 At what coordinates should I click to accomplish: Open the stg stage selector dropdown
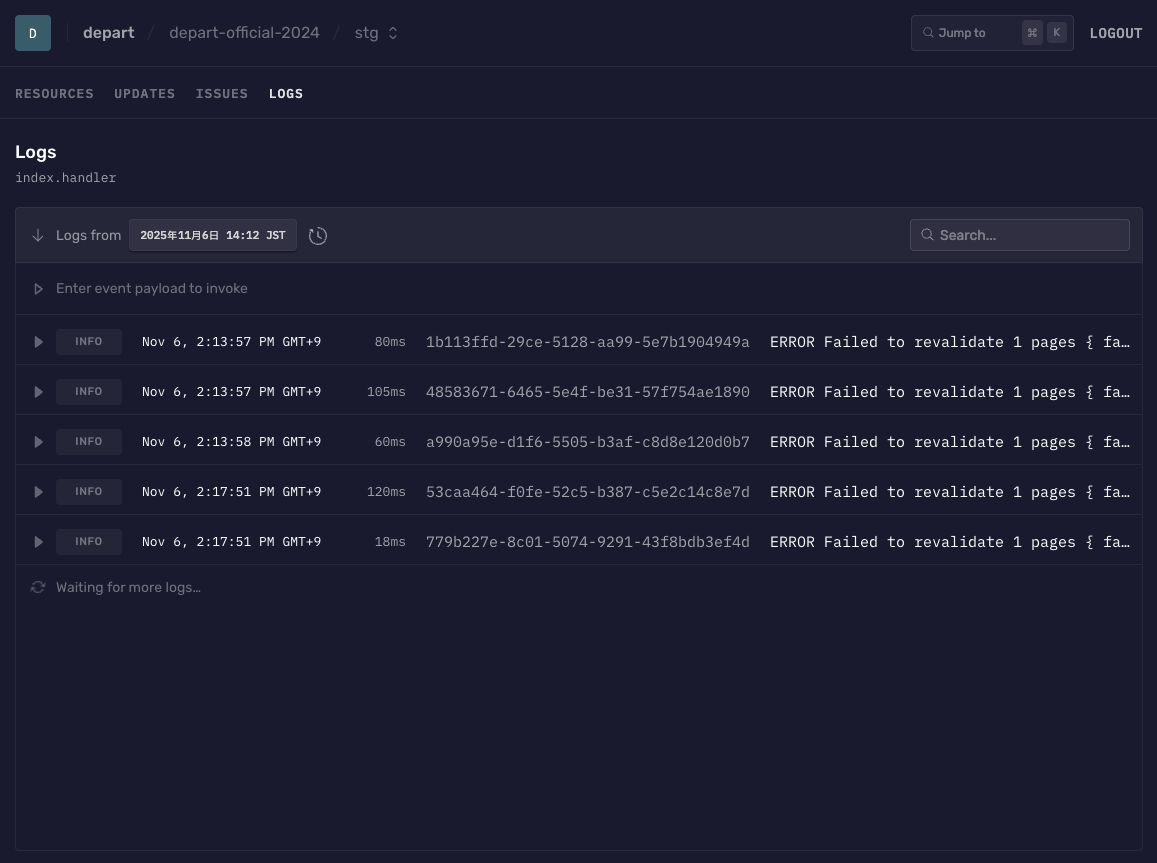pyautogui.click(x=376, y=33)
